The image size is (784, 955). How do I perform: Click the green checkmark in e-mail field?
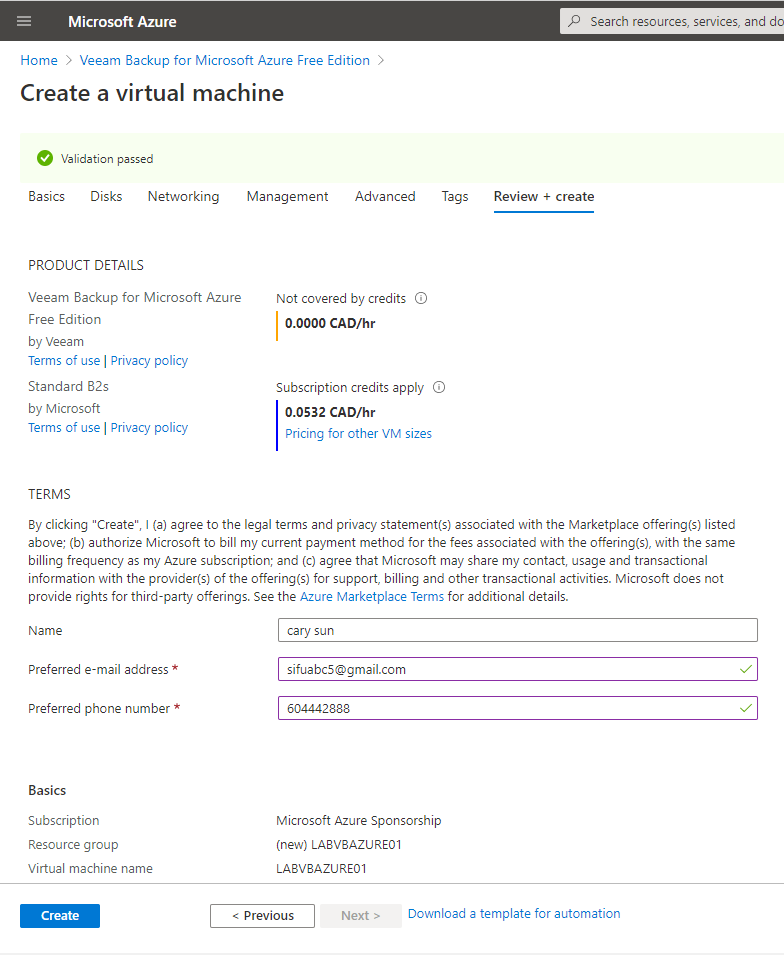pyautogui.click(x=746, y=669)
